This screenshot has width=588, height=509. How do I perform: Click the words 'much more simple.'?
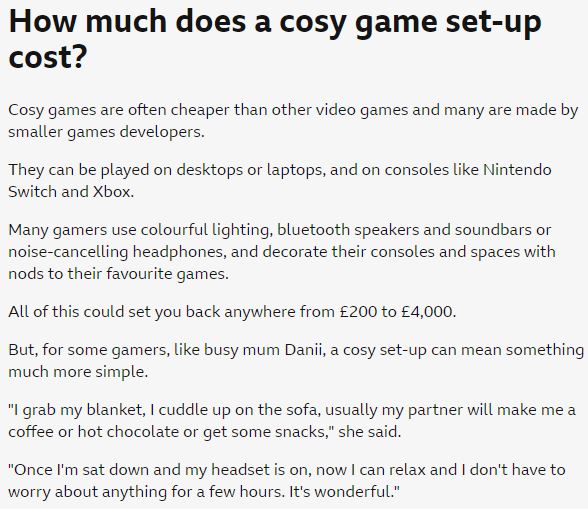(78, 372)
